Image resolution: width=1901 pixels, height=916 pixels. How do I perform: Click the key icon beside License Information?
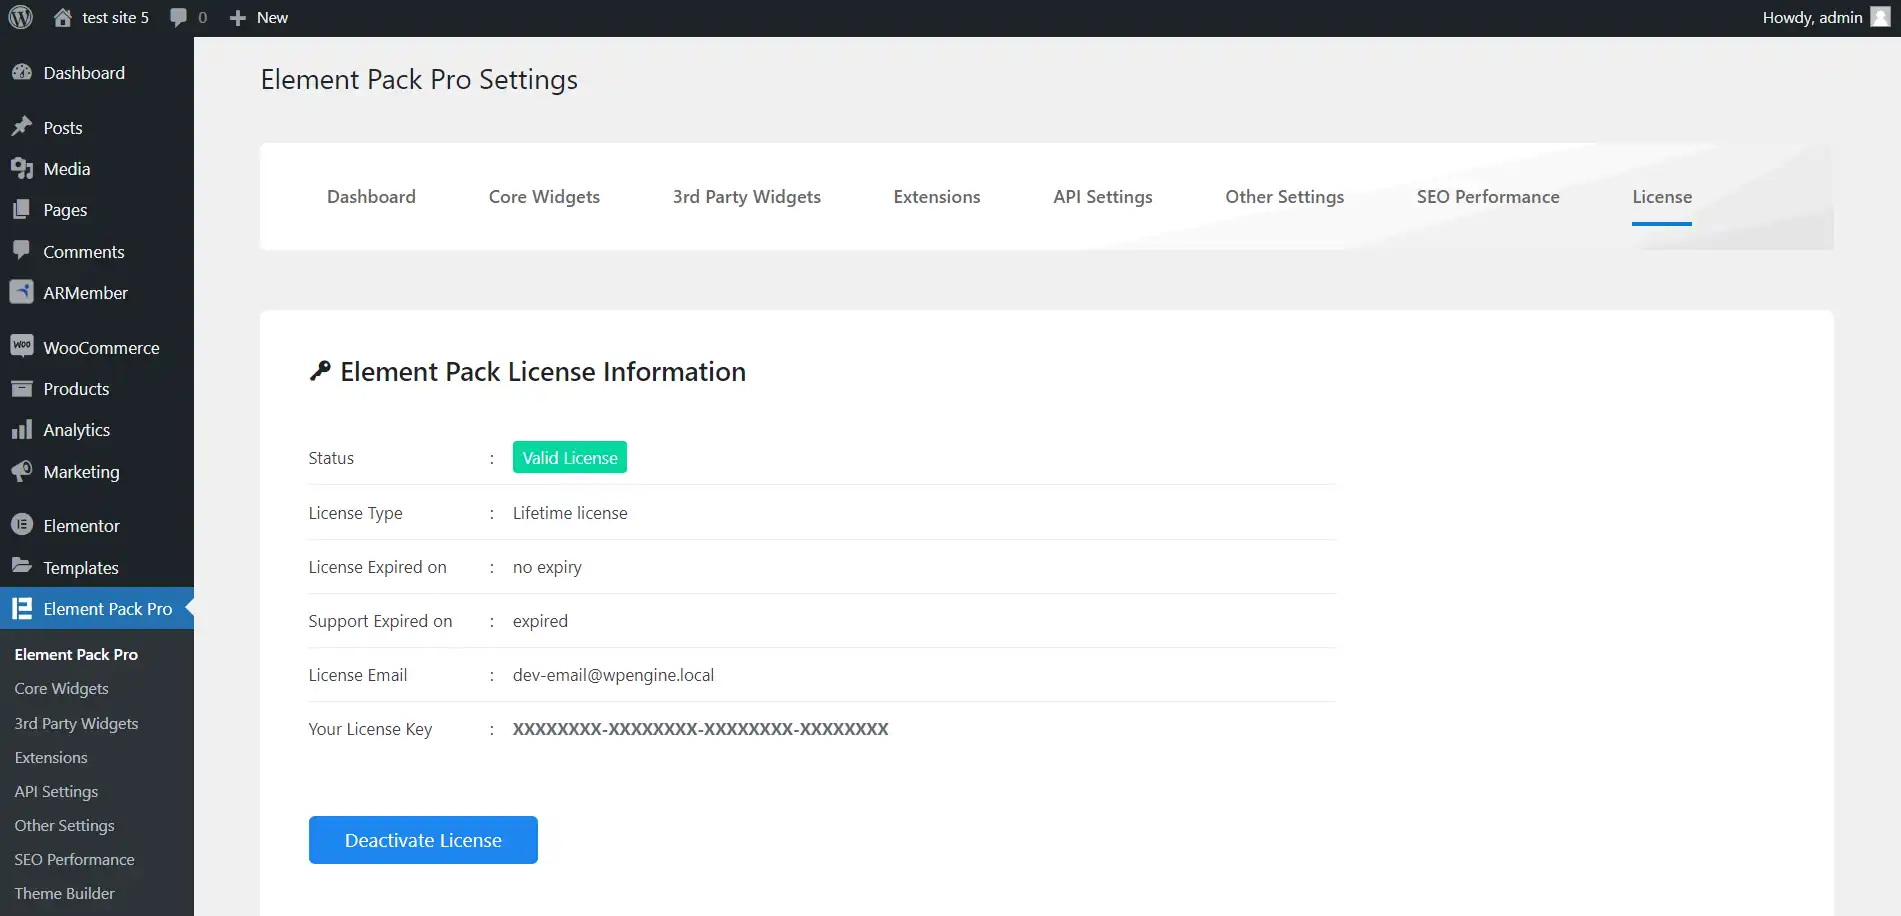coord(320,371)
